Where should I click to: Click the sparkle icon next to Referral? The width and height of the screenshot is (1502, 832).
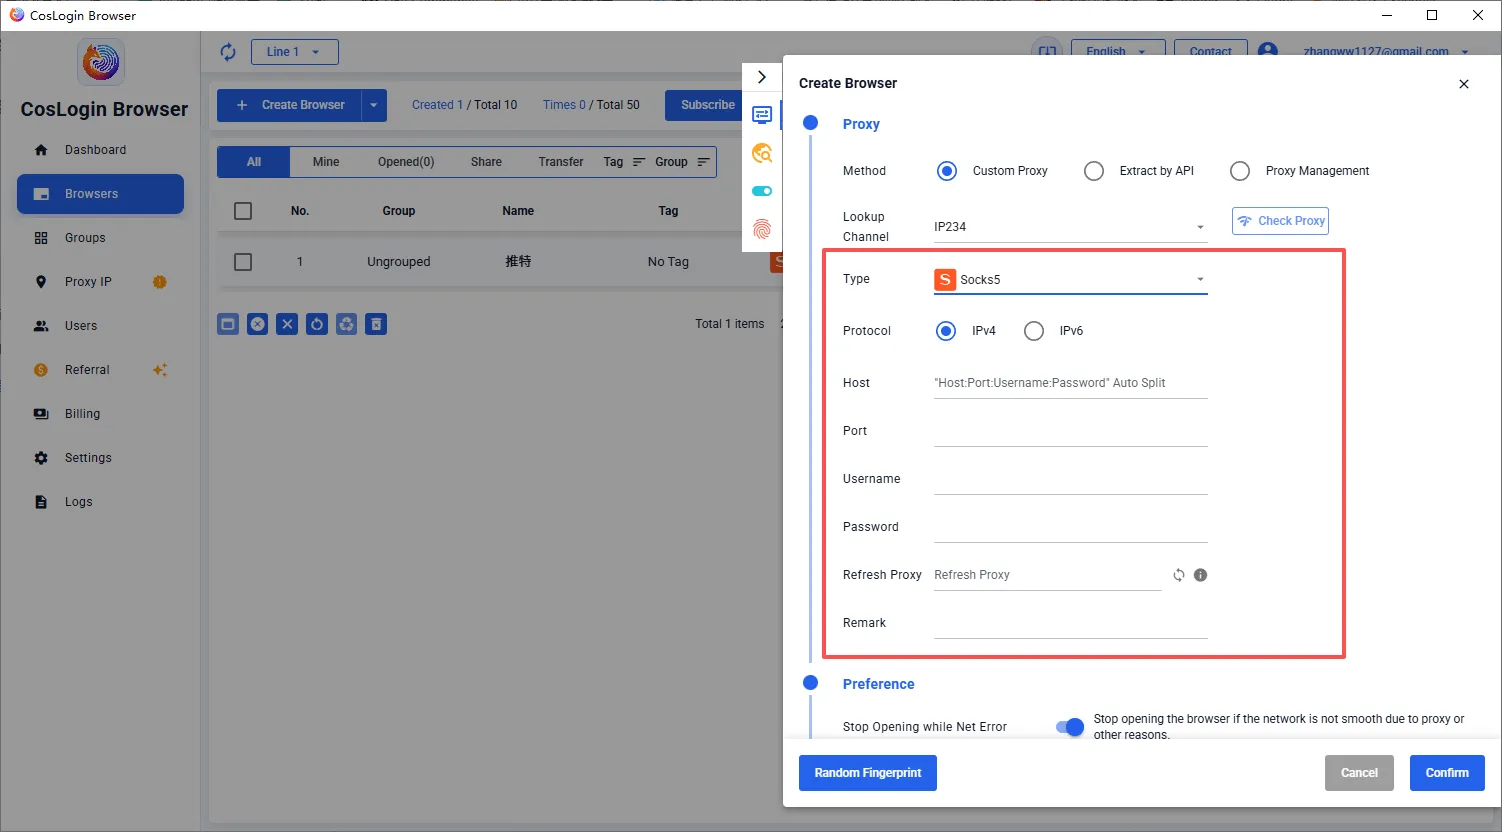[x=160, y=370]
